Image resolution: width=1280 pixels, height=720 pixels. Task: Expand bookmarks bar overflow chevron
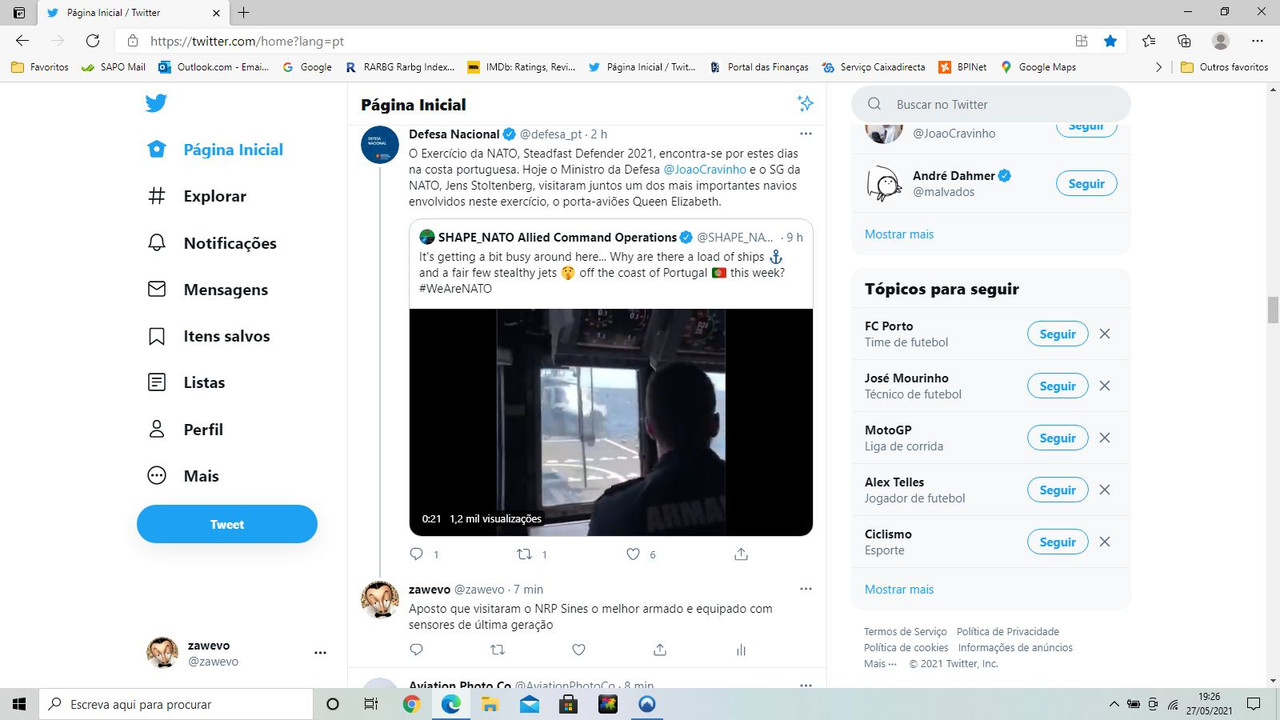(1158, 67)
